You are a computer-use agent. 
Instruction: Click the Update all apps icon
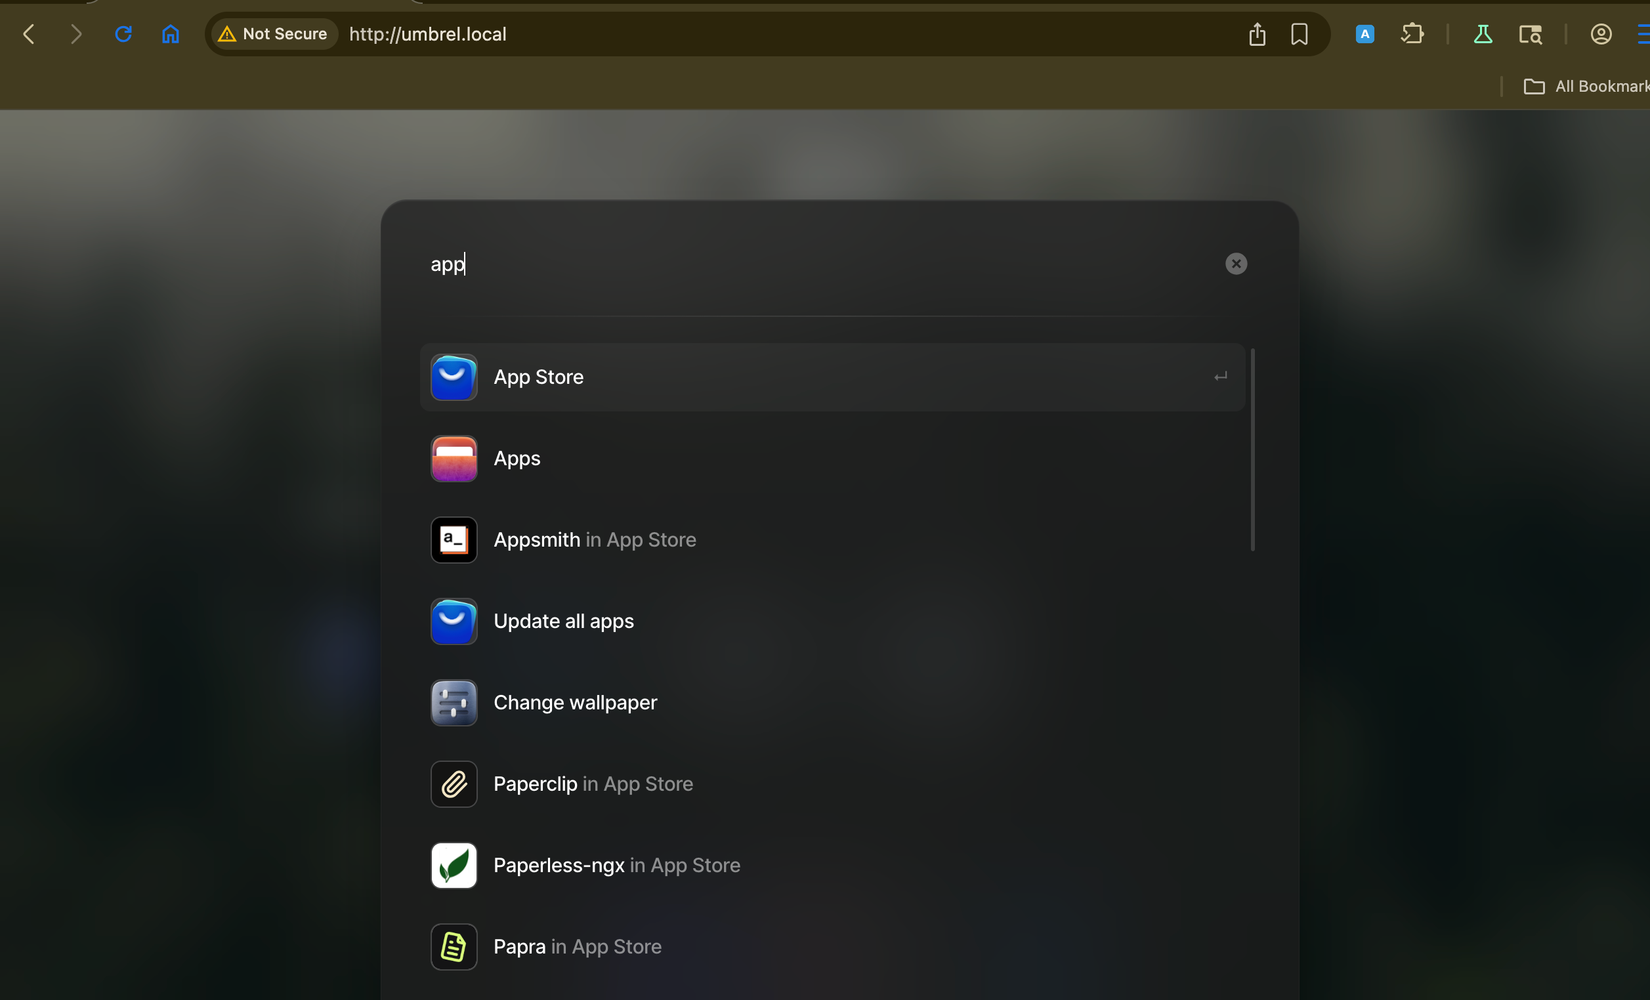click(454, 621)
